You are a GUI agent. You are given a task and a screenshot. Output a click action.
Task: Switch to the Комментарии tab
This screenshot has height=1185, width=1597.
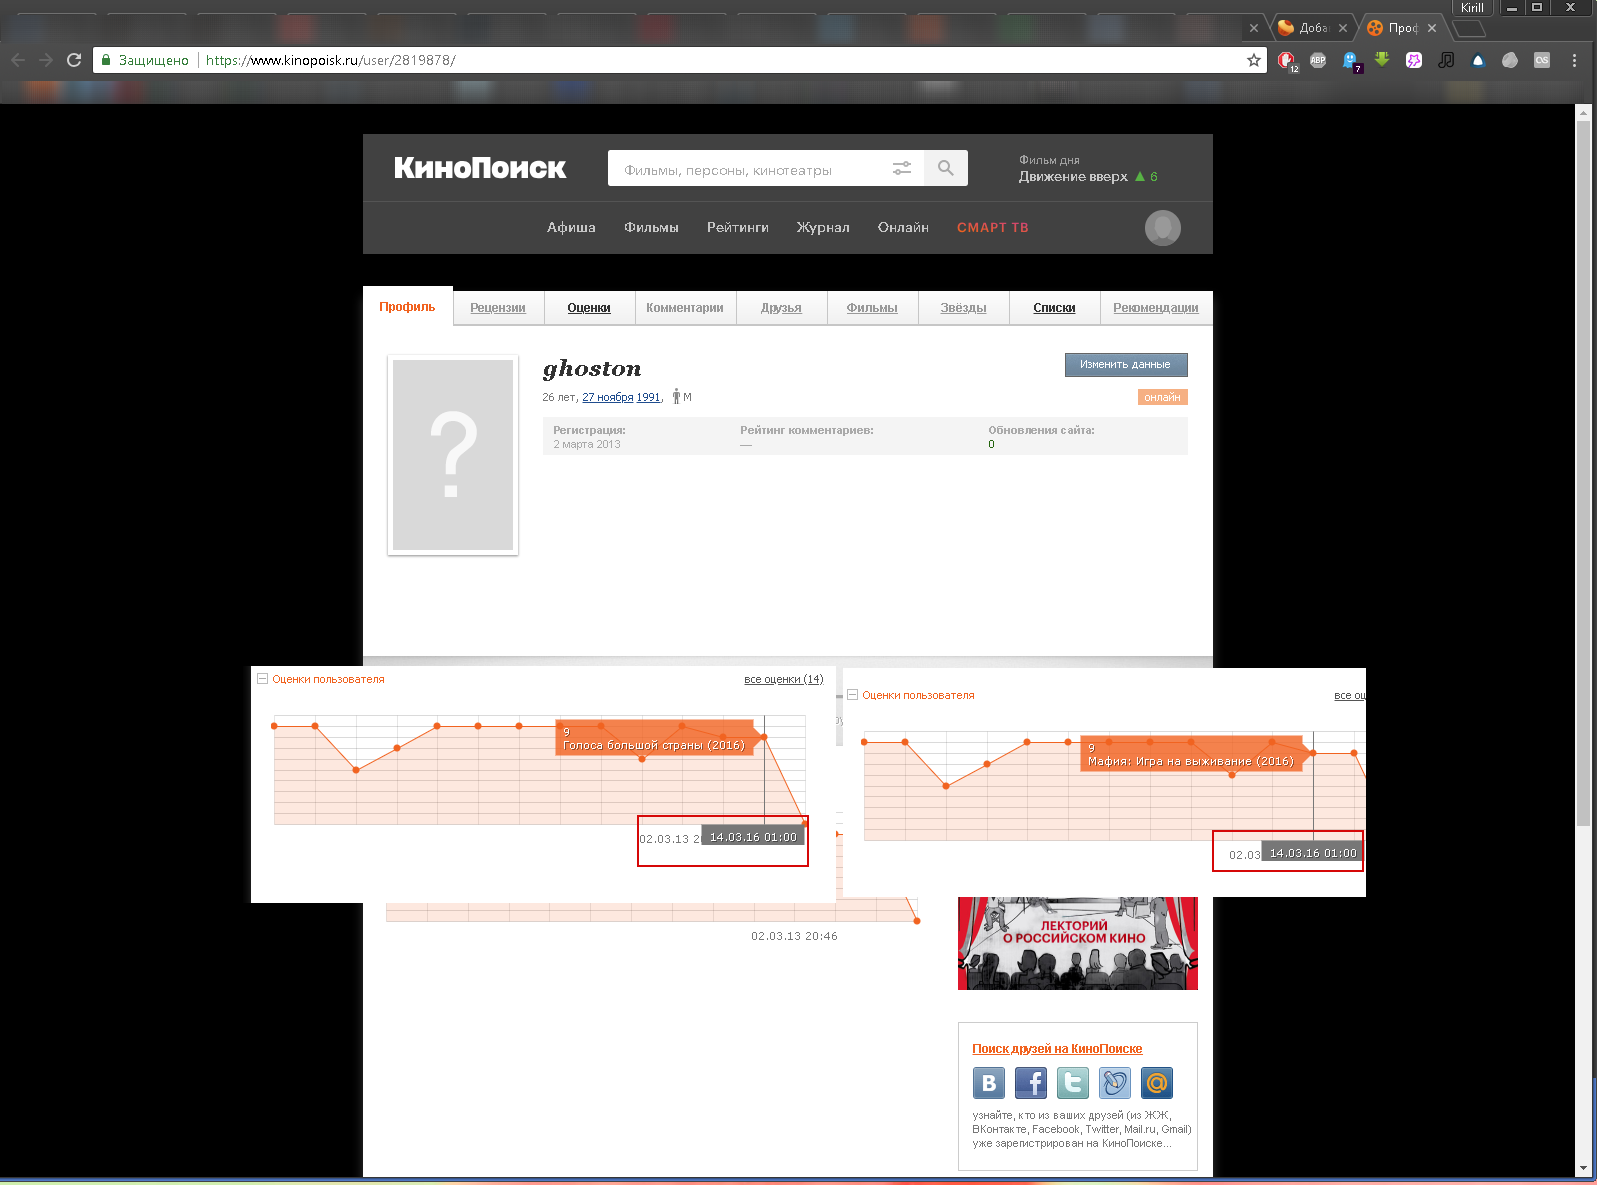(x=685, y=308)
